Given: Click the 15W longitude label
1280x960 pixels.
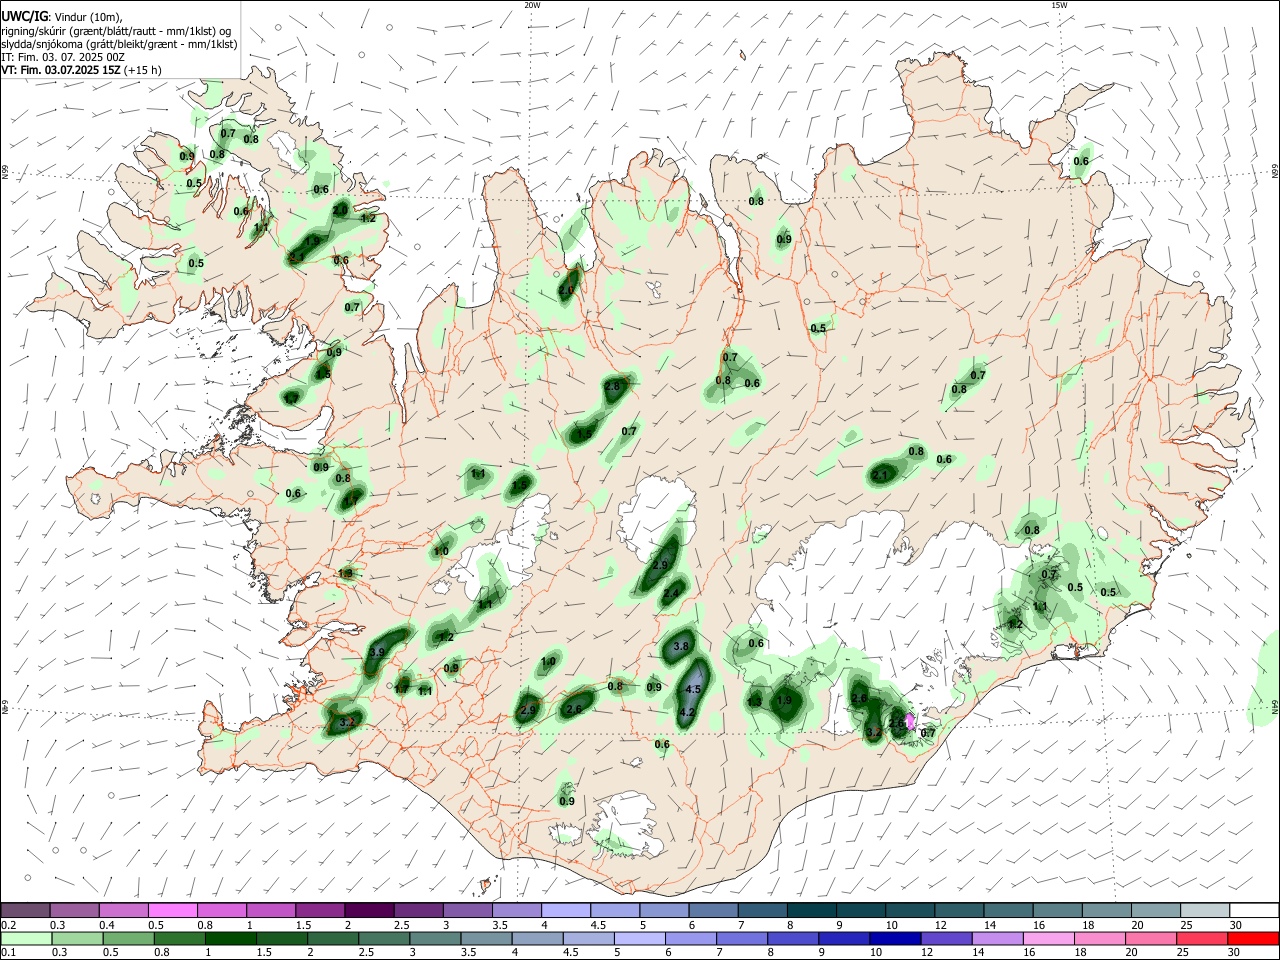Looking at the screenshot, I should pyautogui.click(x=1059, y=5).
